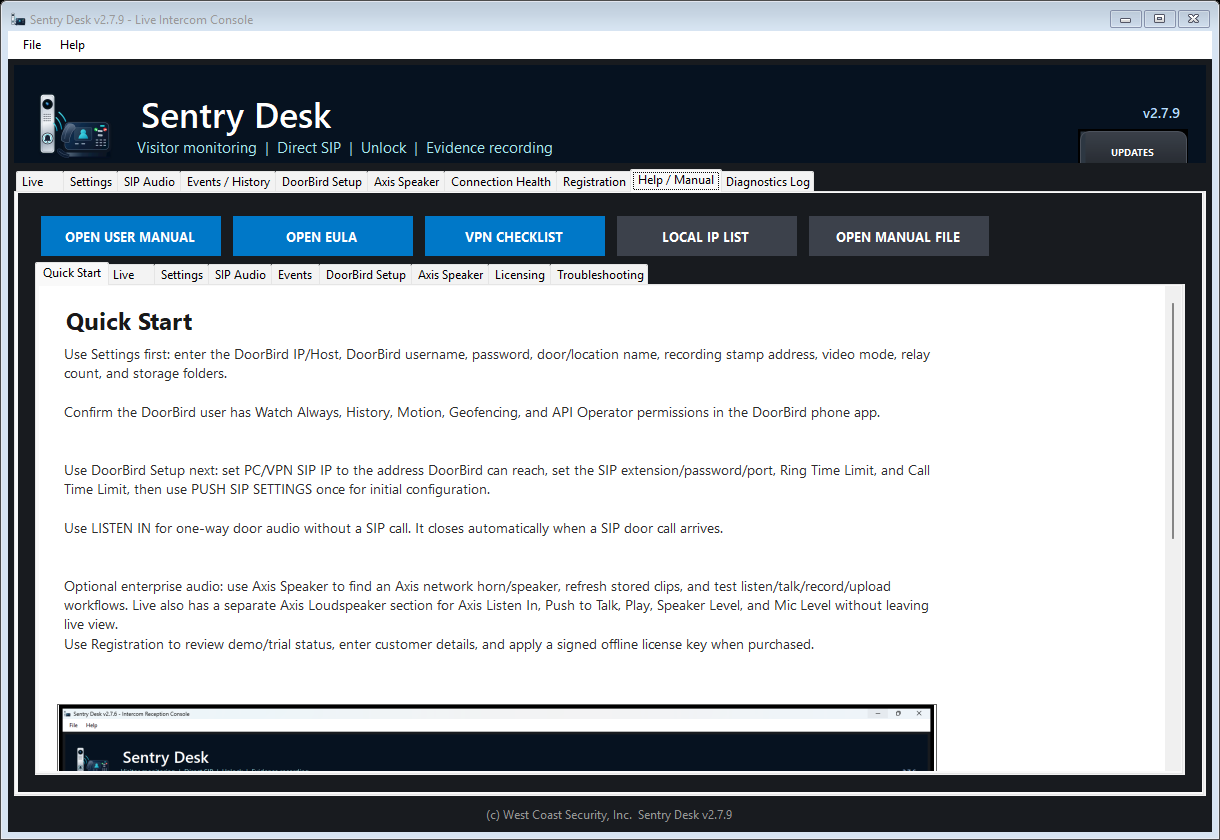The height and width of the screenshot is (840, 1220).
Task: Click the v2.7.9 version label in header
Action: tap(1161, 113)
